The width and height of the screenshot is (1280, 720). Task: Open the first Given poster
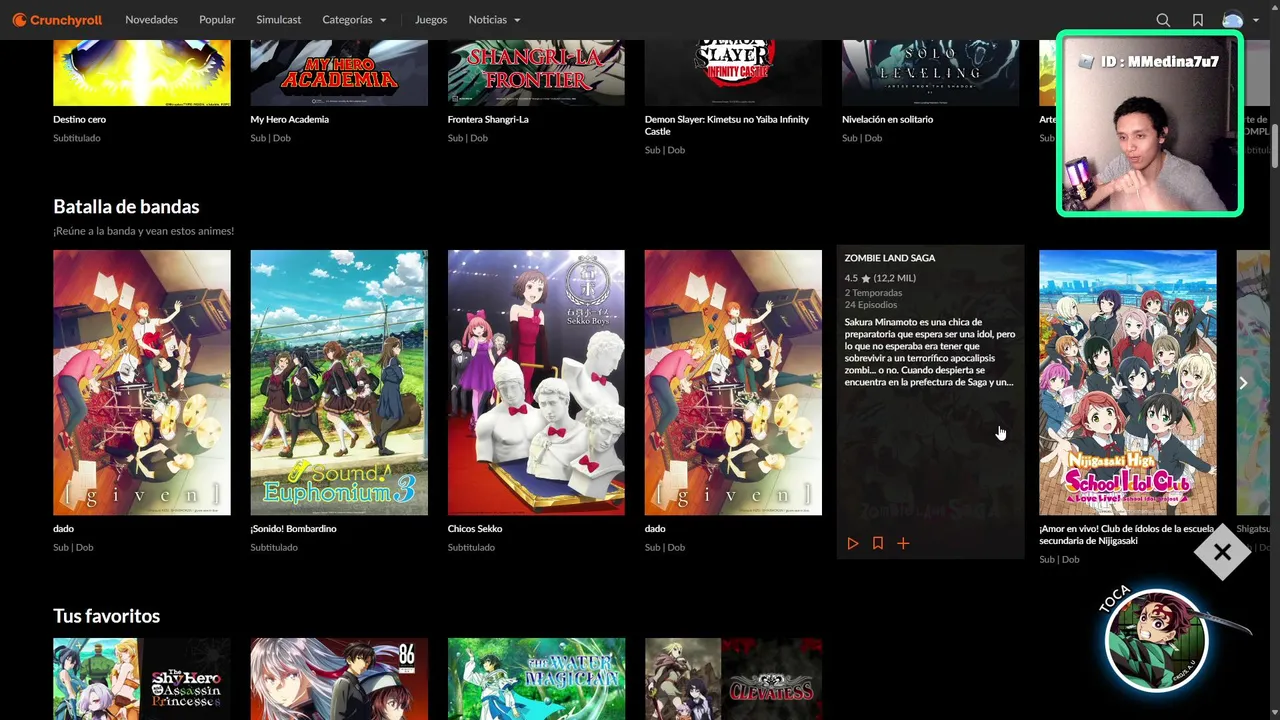pyautogui.click(x=142, y=383)
